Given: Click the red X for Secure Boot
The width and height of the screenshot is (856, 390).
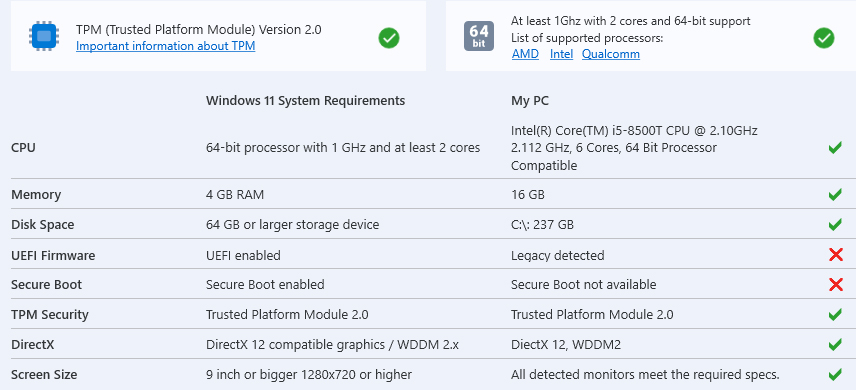Looking at the screenshot, I should tap(835, 284).
